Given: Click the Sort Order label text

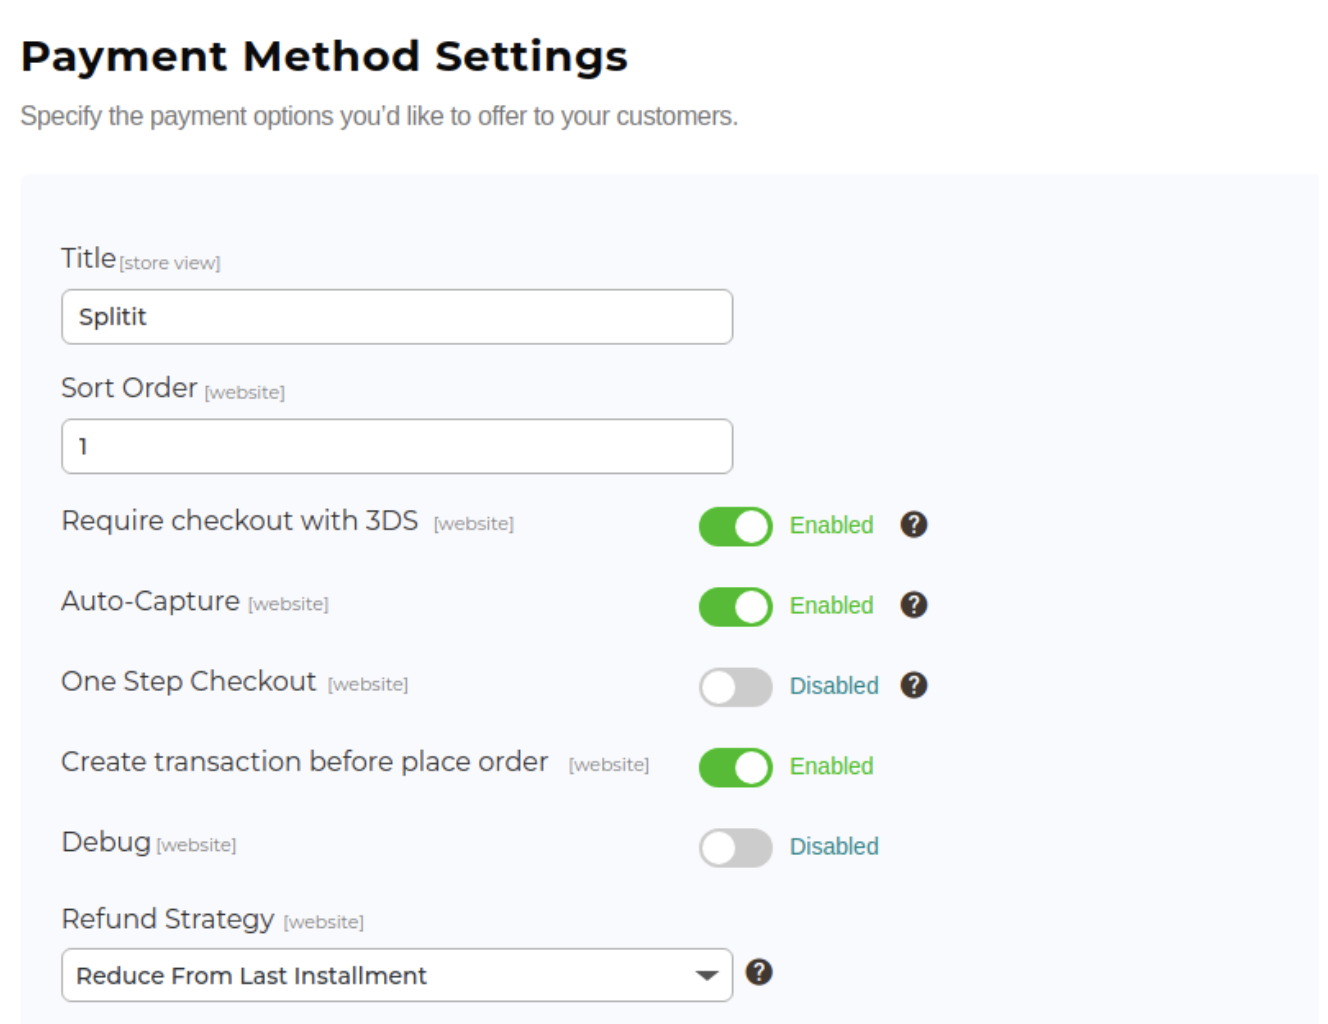Looking at the screenshot, I should click(129, 388).
